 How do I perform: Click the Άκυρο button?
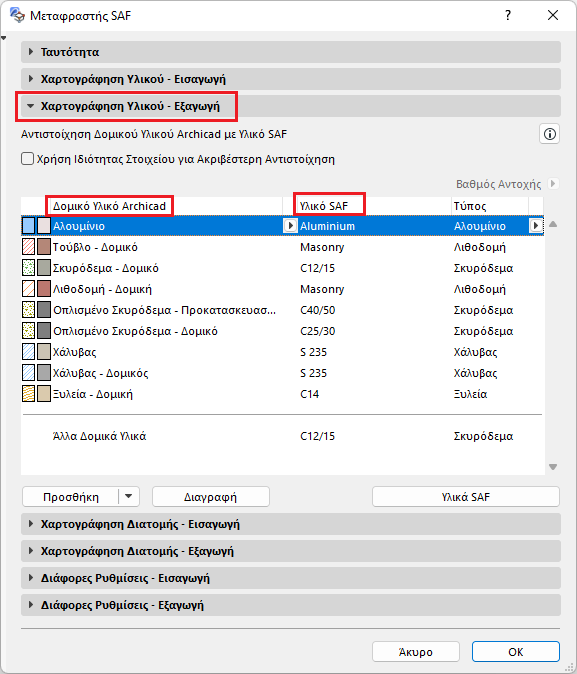416,652
